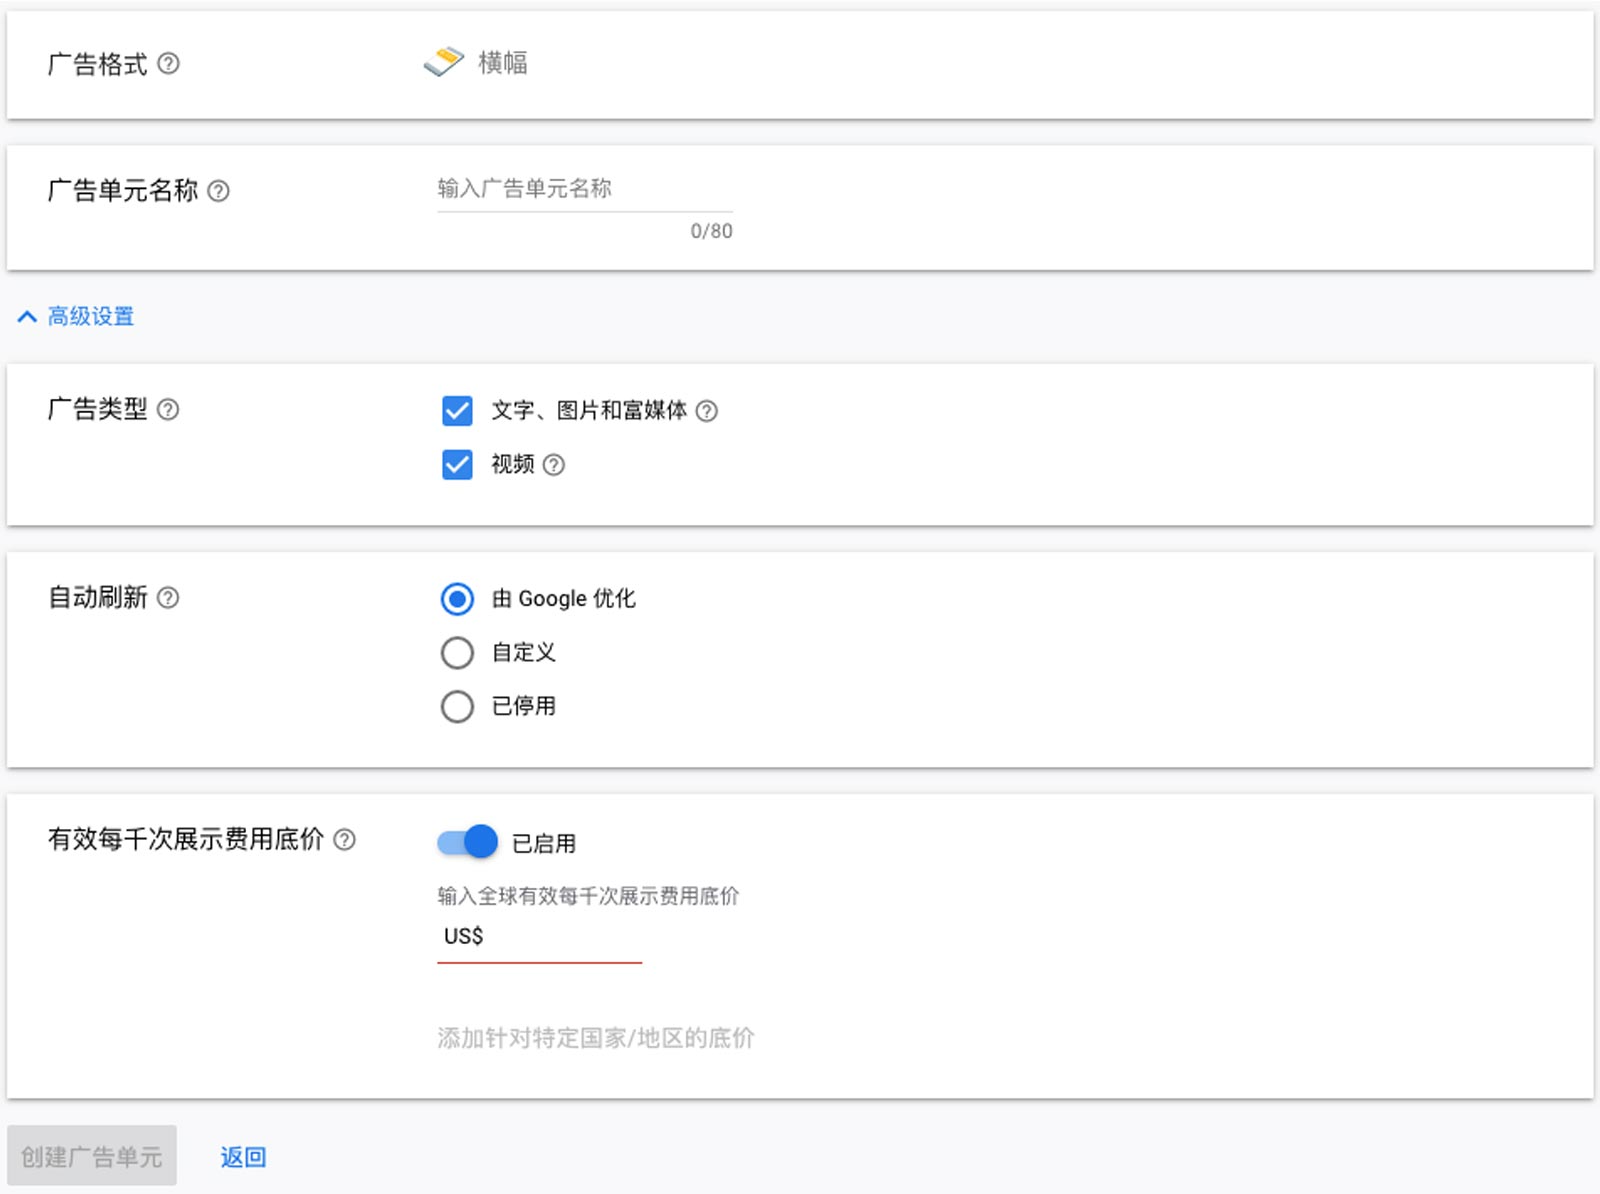Viewport: 1600px width, 1194px height.
Task: Toggle off the 已启用 eCPM floor switch
Action: (467, 842)
